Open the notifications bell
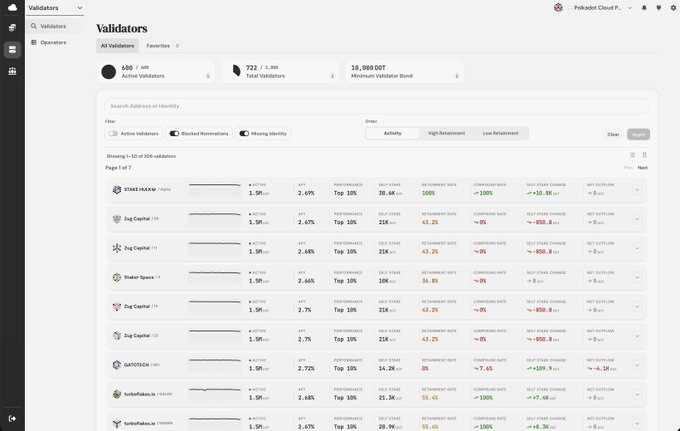The image size is (680, 431). click(644, 8)
